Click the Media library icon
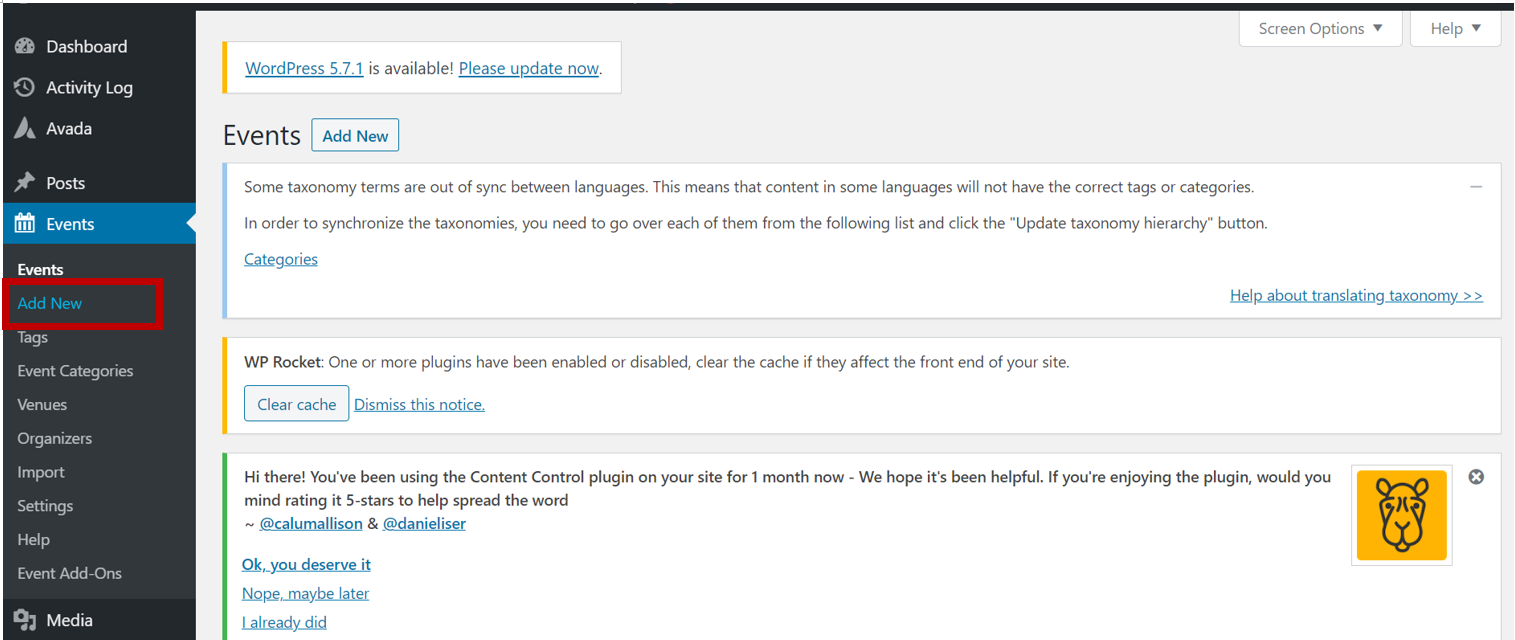The image size is (1515, 640). pos(25,620)
